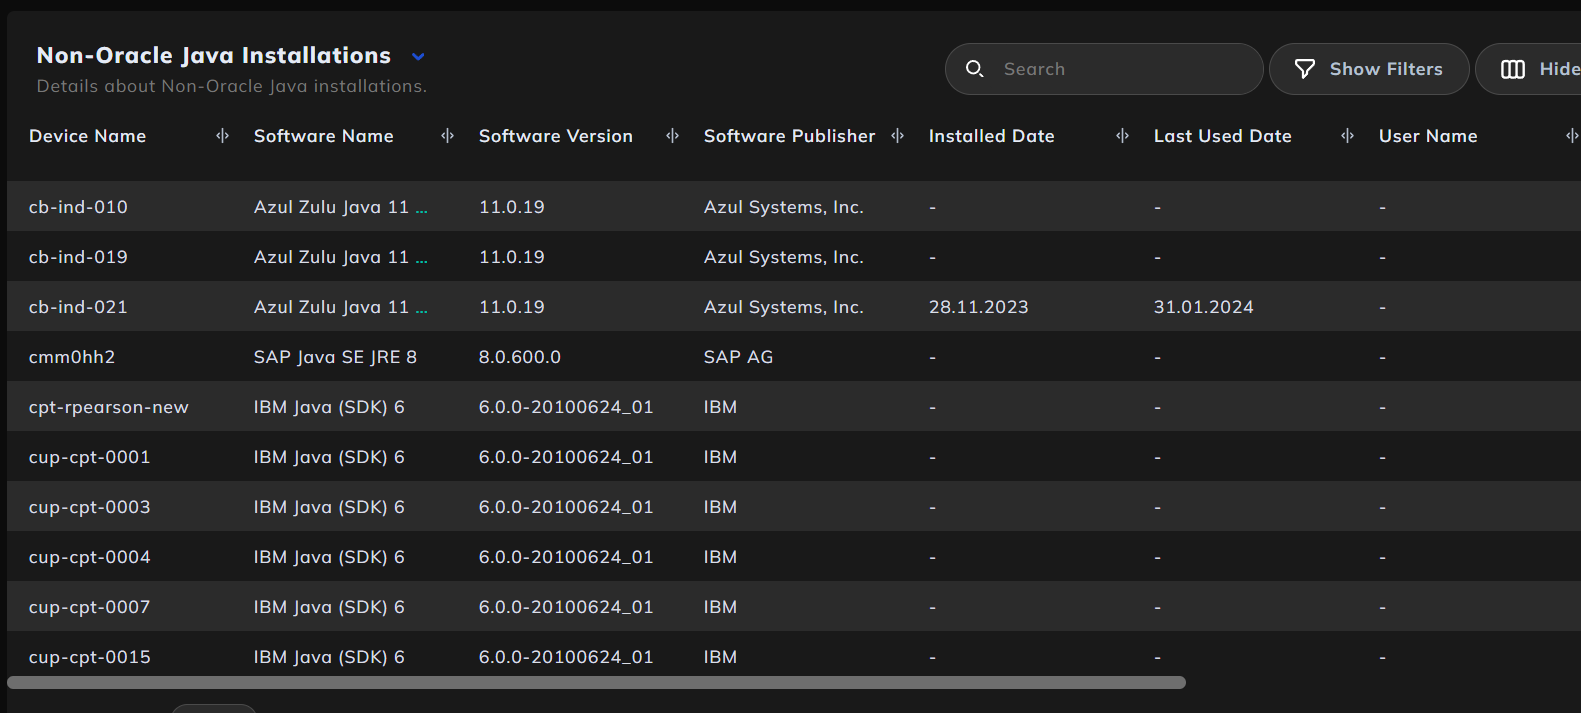The height and width of the screenshot is (713, 1581).
Task: Click the funnel filter icon
Action: tap(1305, 69)
